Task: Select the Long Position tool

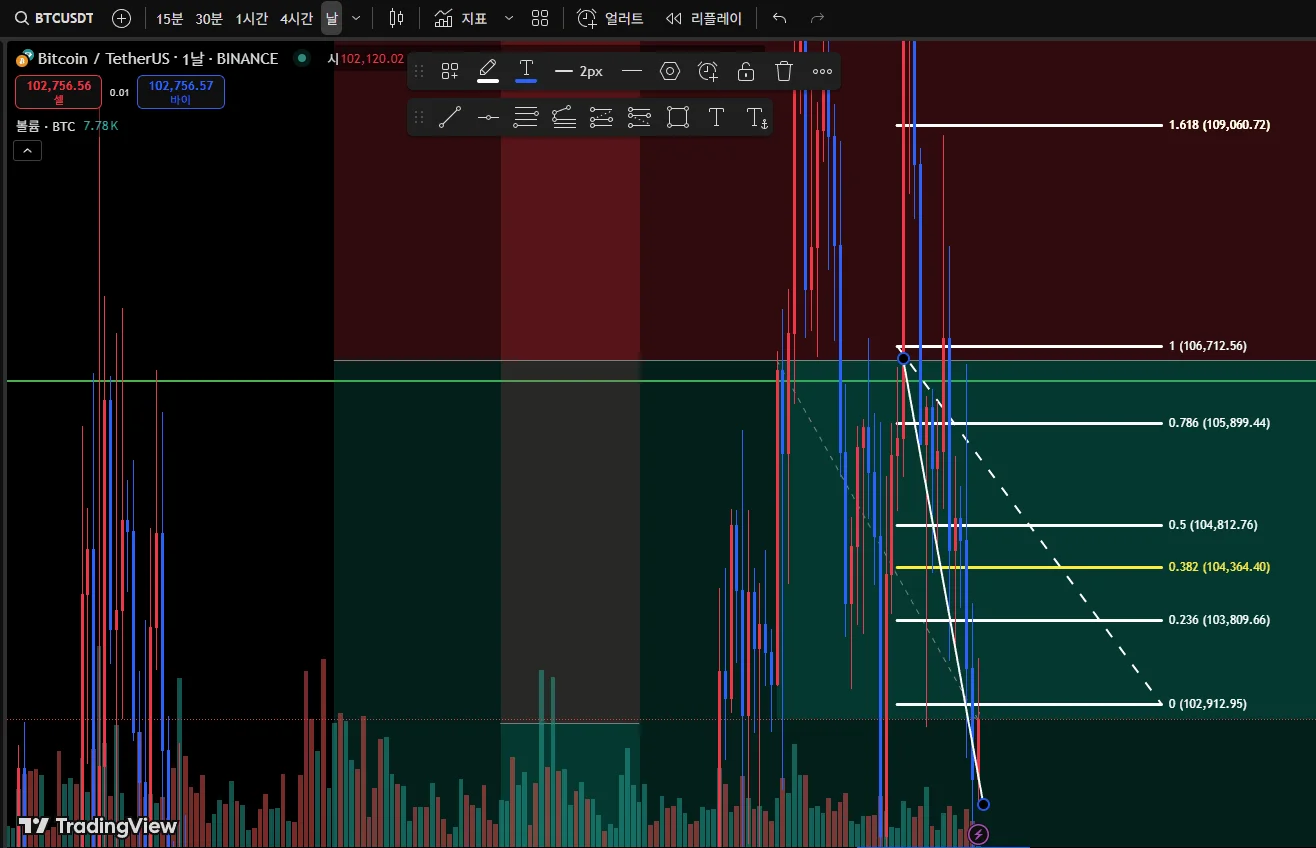Action: pyautogui.click(x=601, y=118)
